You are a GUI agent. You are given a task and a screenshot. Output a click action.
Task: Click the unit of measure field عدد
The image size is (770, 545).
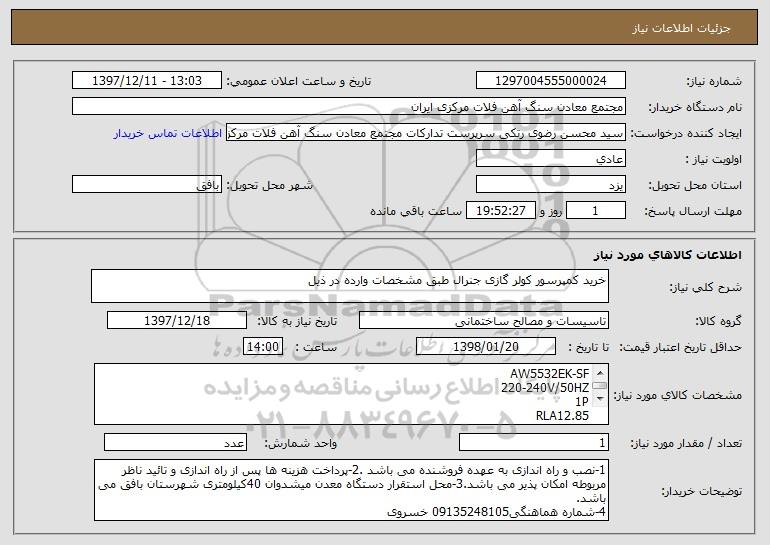[x=175, y=442]
